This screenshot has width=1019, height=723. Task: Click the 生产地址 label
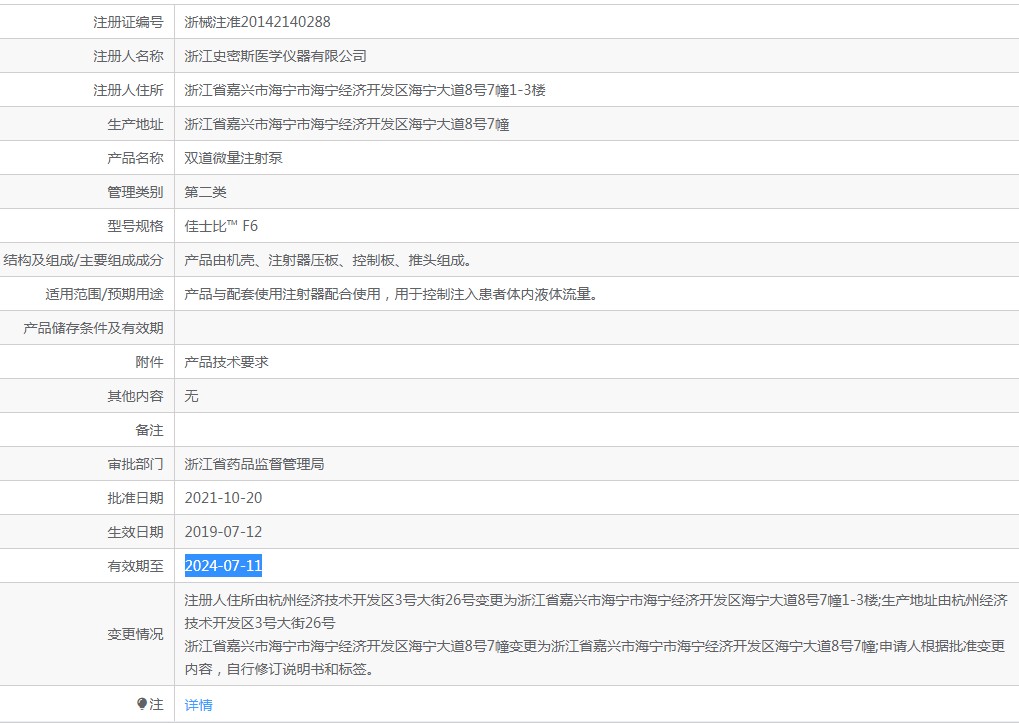[x=135, y=124]
